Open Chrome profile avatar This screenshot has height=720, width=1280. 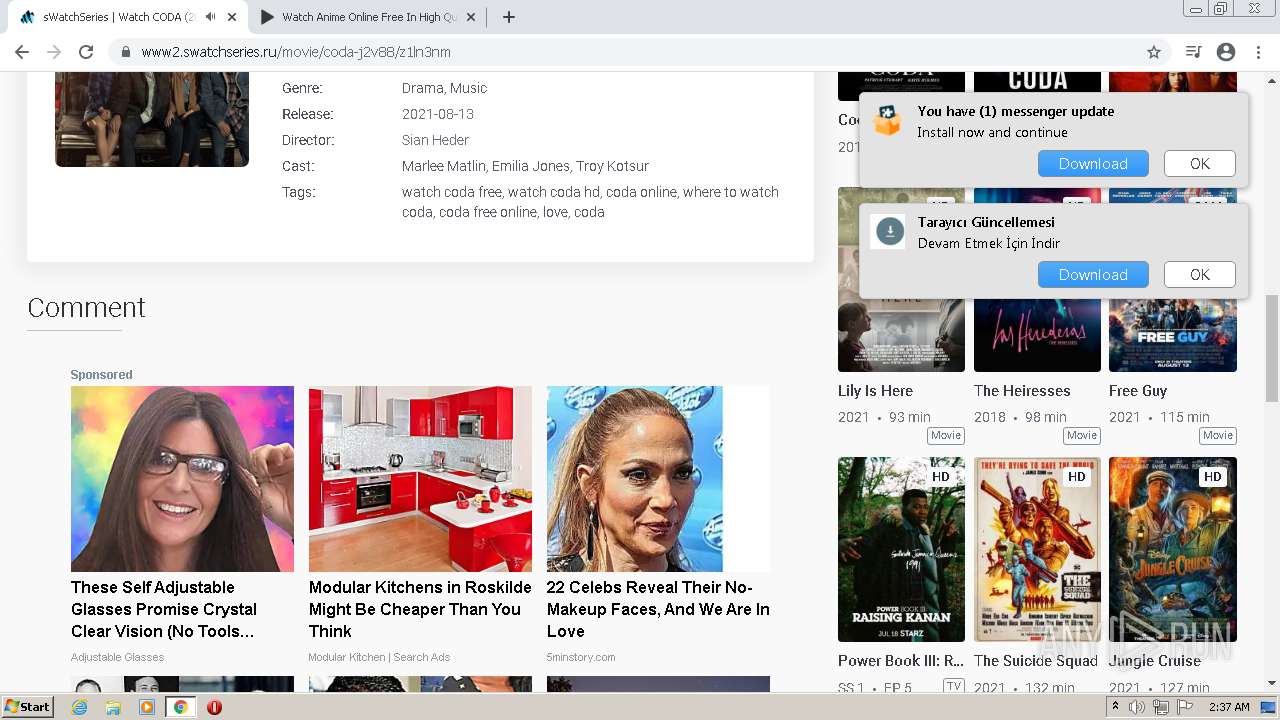1226,52
